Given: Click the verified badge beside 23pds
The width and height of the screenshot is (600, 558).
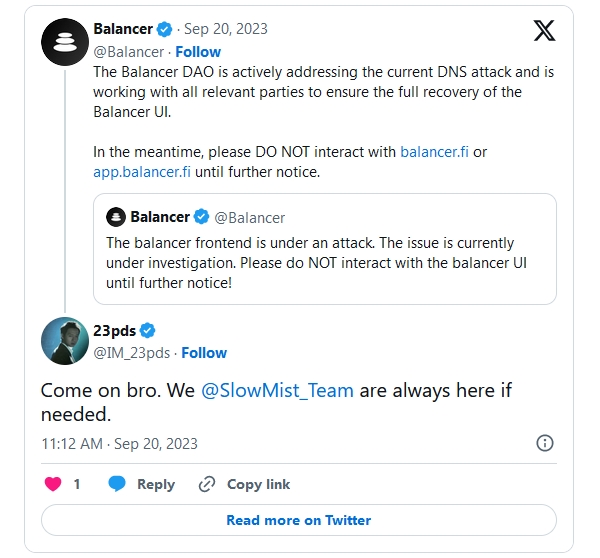Looking at the screenshot, I should pyautogui.click(x=148, y=331).
